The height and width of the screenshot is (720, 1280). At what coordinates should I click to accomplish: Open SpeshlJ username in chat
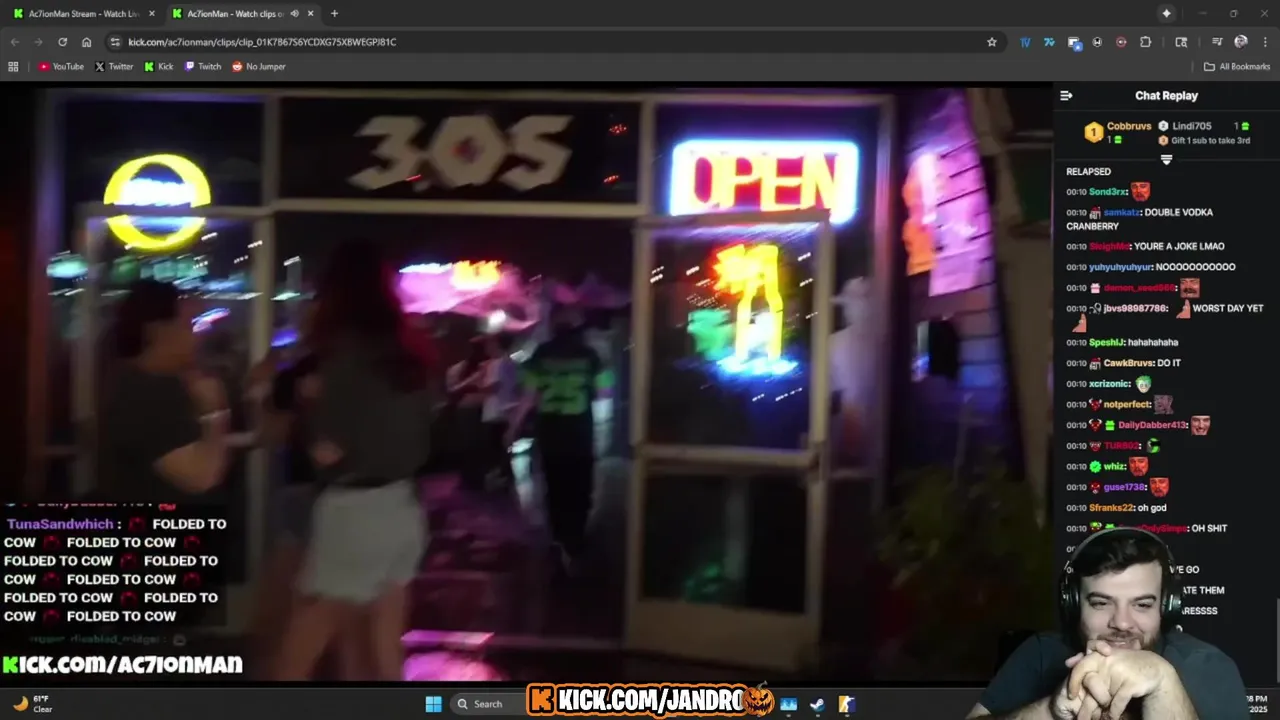1106,343
